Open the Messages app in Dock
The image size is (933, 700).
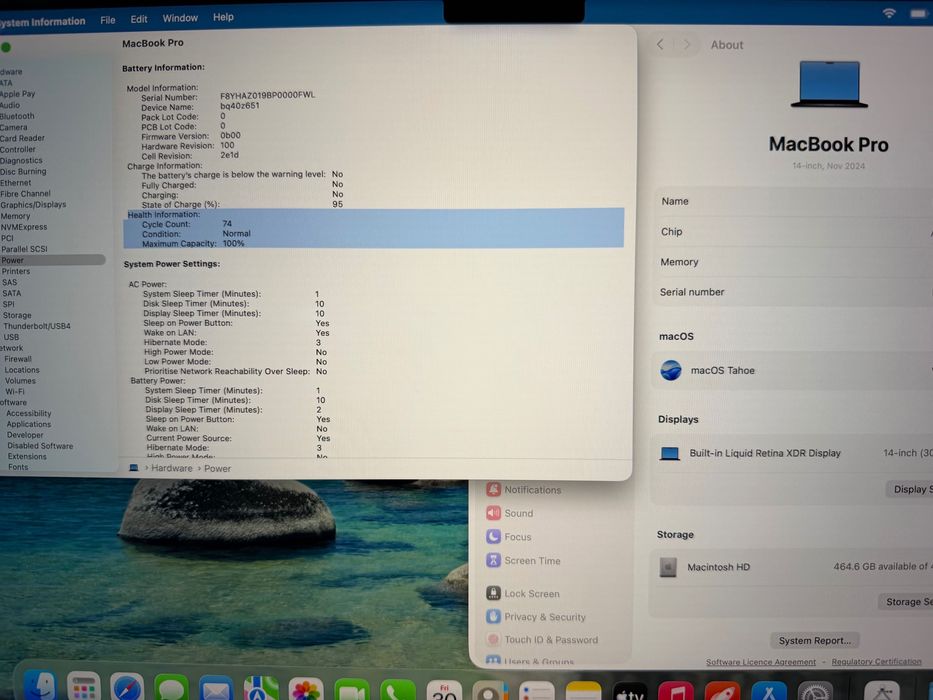click(171, 688)
